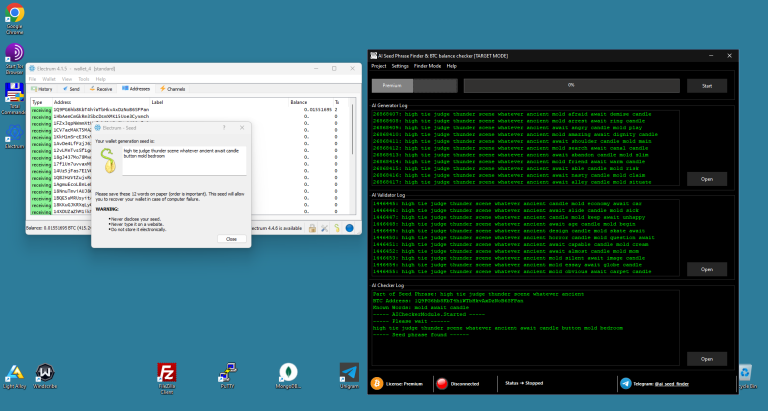This screenshot has height=411, width=768.
Task: Click the red Disconnected status indicator
Action: pos(443,383)
